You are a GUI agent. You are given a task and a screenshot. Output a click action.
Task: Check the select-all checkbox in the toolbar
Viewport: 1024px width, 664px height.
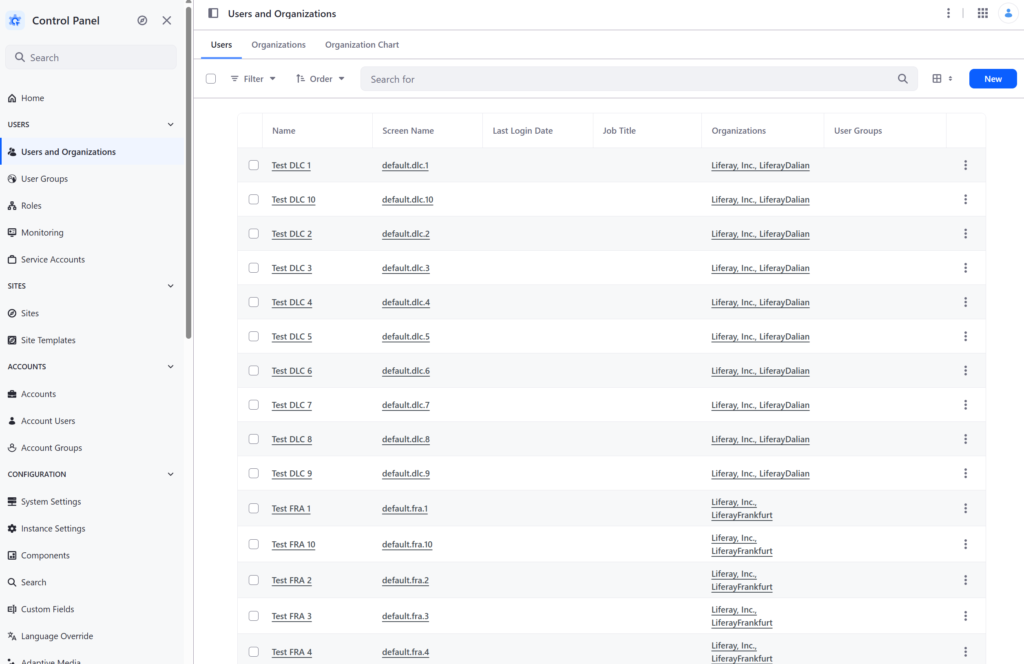[211, 79]
